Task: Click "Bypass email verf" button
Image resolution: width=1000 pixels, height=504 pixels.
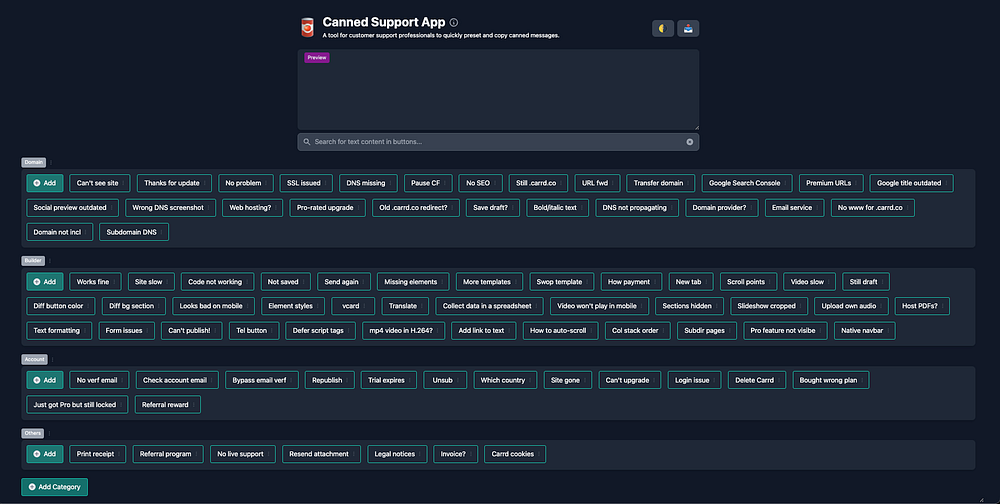Action: click(262, 380)
